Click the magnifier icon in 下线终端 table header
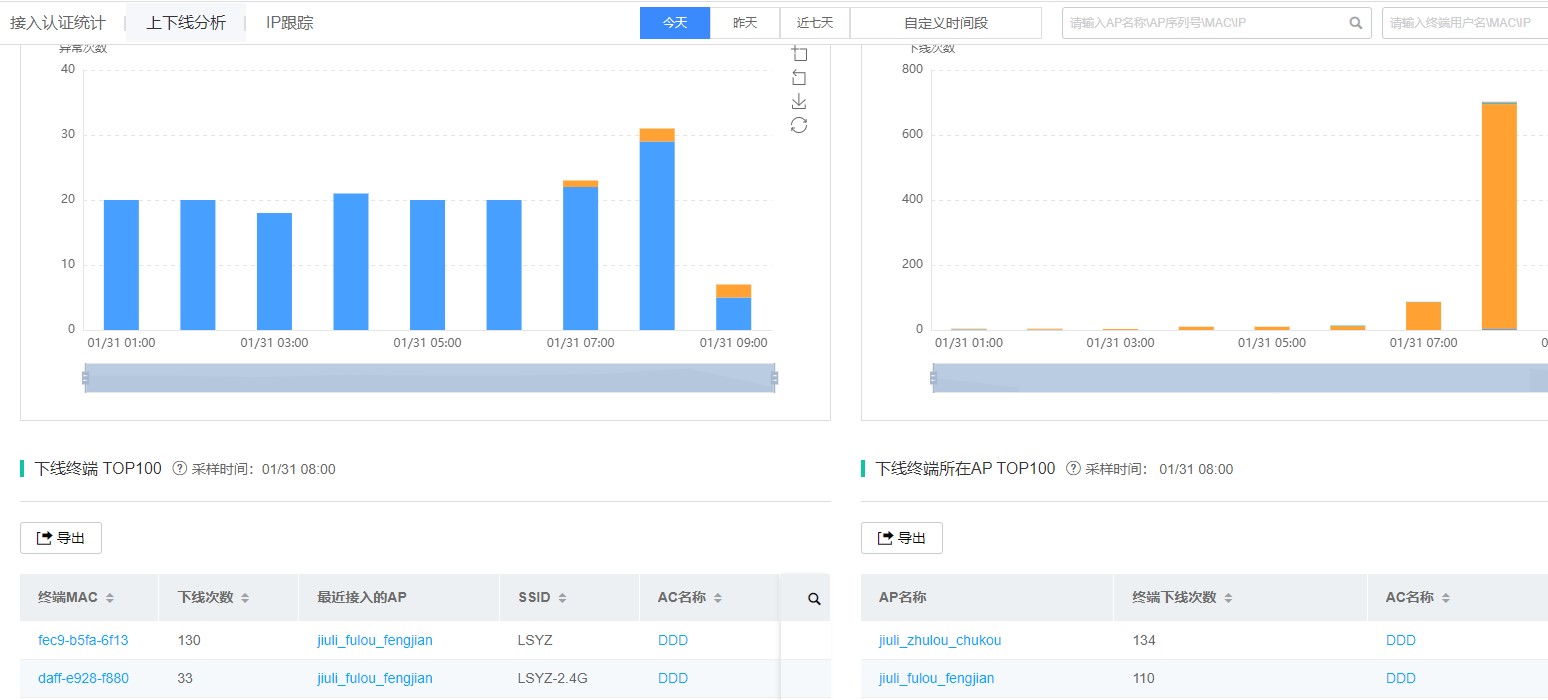This screenshot has height=700, width=1548. click(814, 598)
